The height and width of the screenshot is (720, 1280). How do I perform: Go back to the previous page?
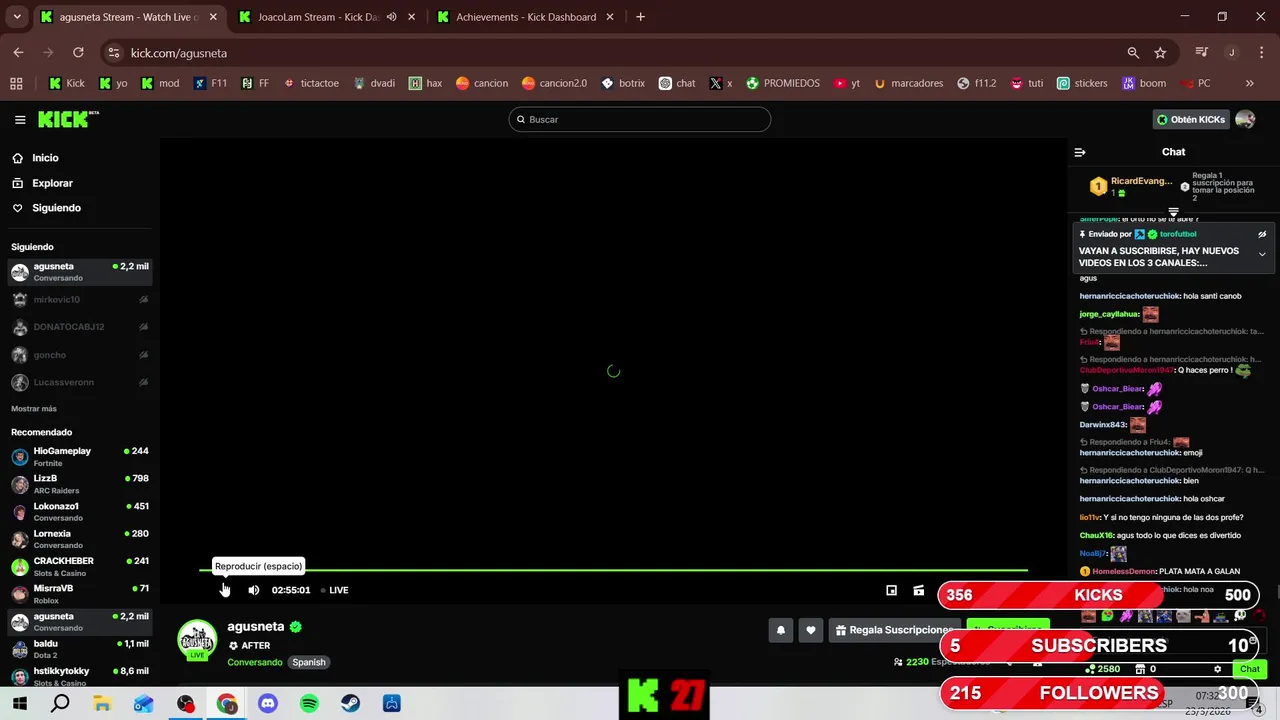point(18,53)
